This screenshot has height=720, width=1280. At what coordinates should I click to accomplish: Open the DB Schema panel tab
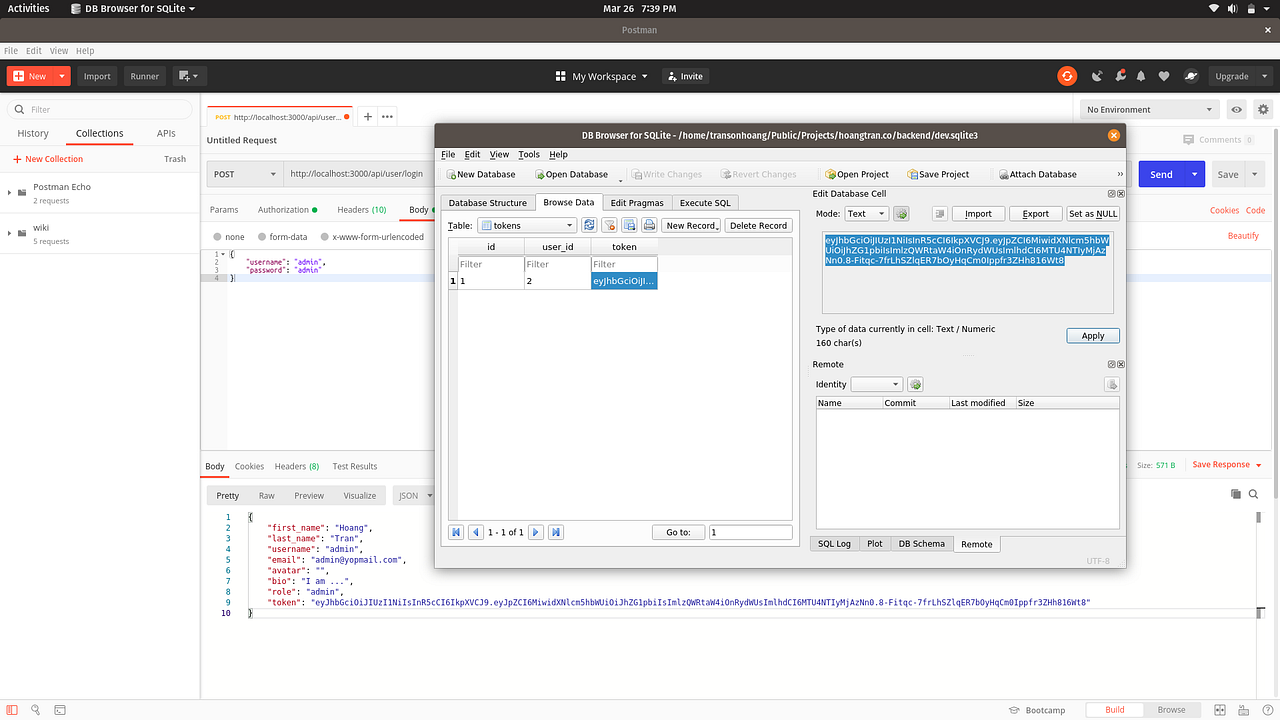[x=921, y=543]
